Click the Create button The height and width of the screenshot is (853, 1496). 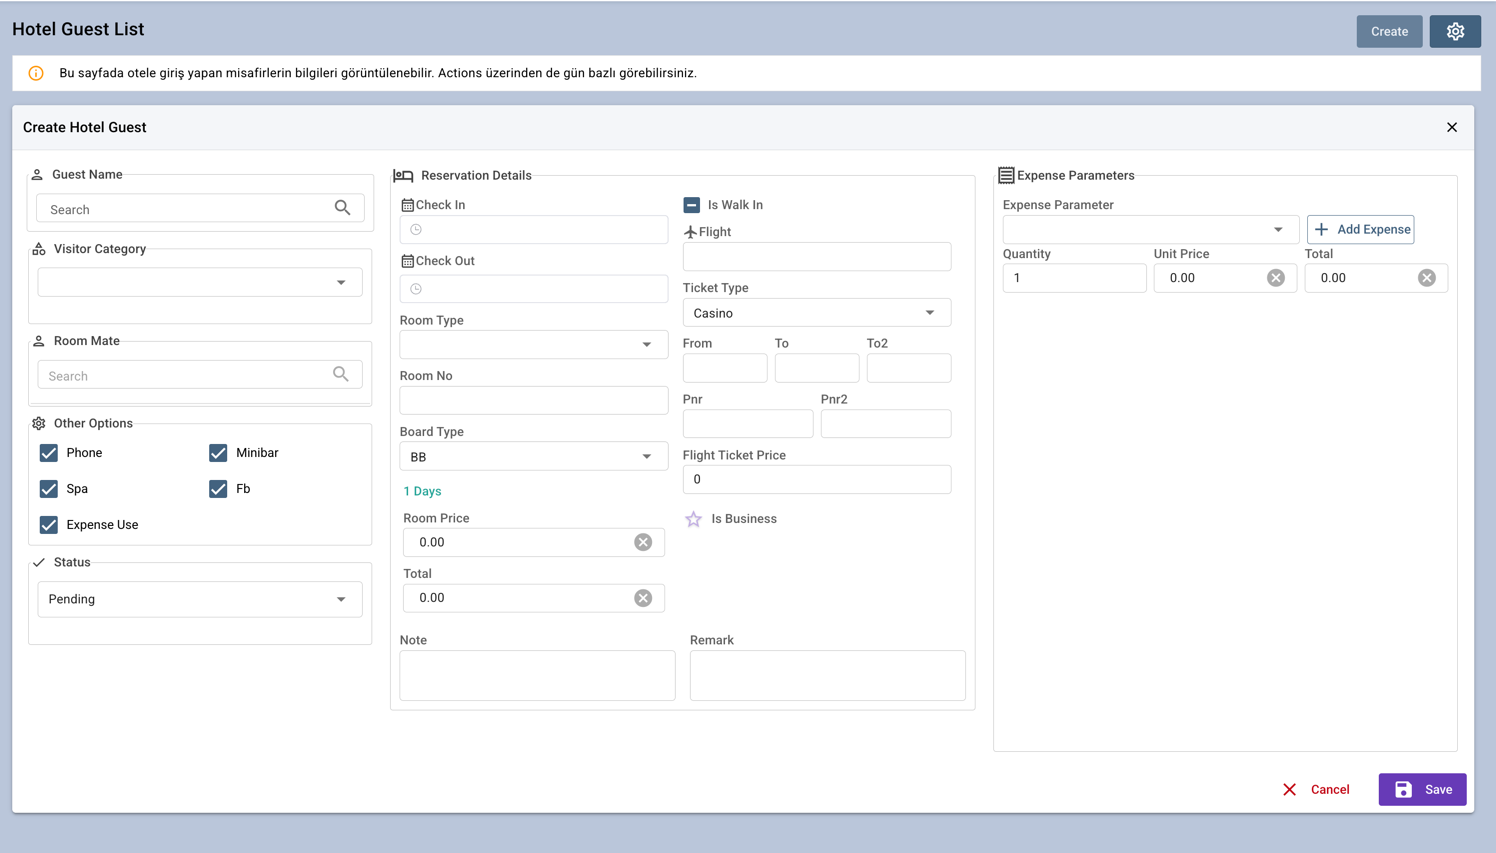(1389, 31)
